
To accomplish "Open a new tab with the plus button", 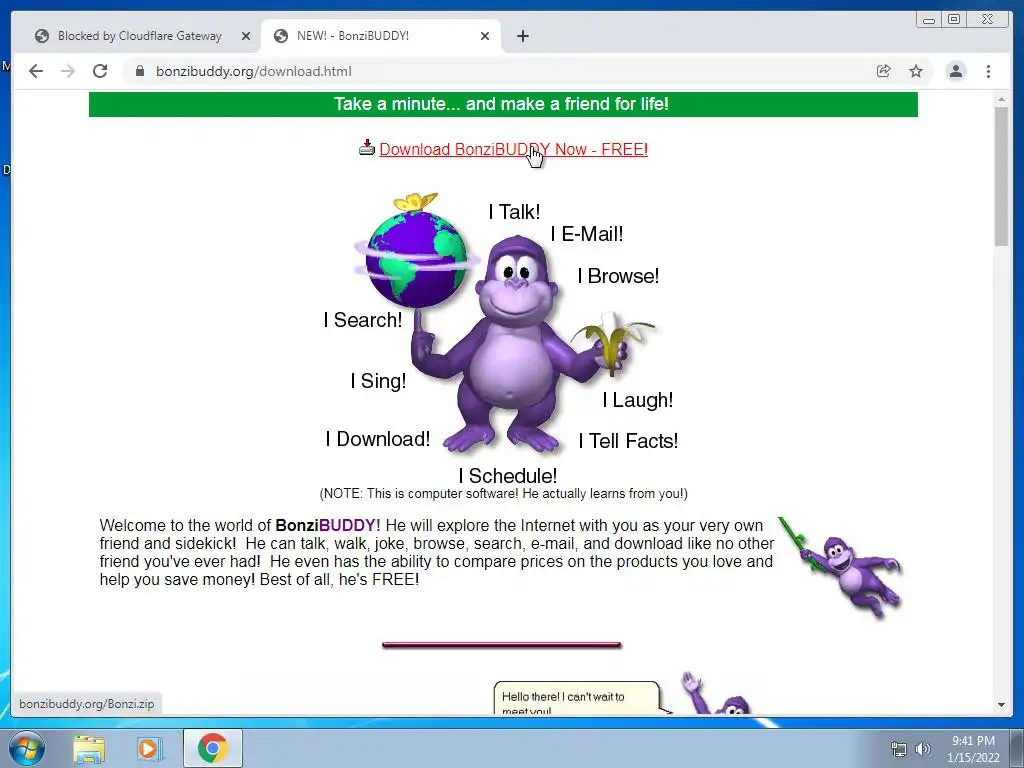I will (522, 36).
